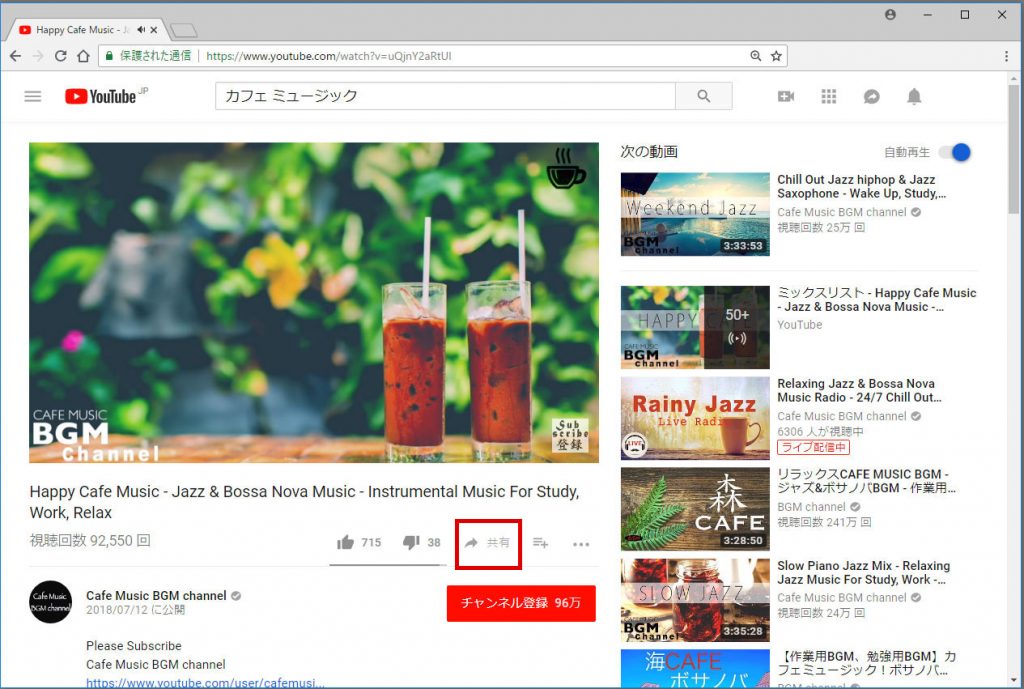Mute the tab via speaker icon

click(x=141, y=29)
